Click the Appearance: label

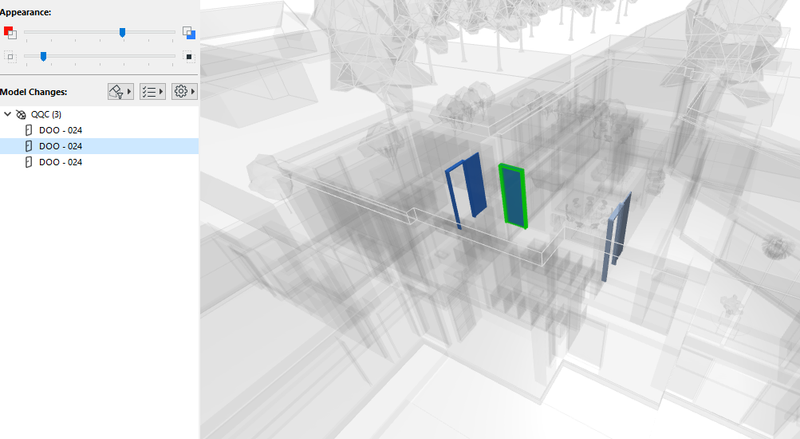click(x=26, y=12)
